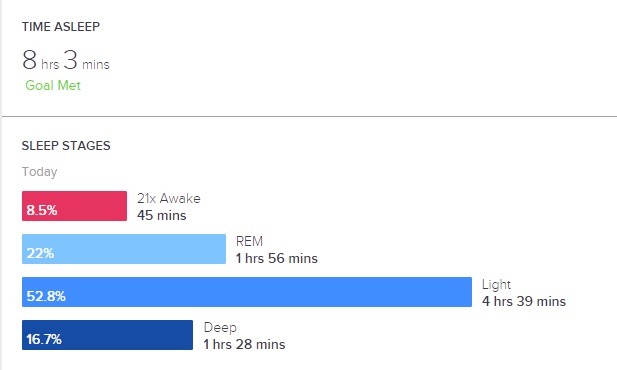Click the 45 mins awake duration

click(x=162, y=215)
